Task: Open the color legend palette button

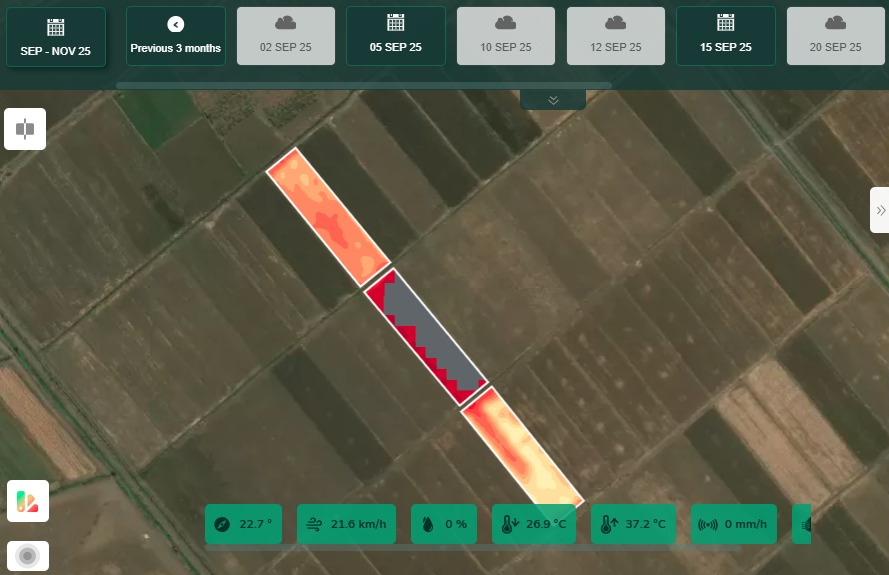Action: tap(27, 501)
